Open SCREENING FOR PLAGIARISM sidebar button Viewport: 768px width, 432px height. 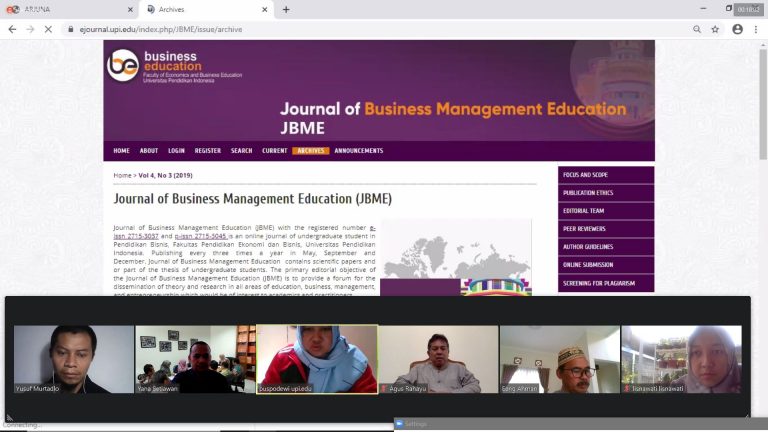(606, 283)
